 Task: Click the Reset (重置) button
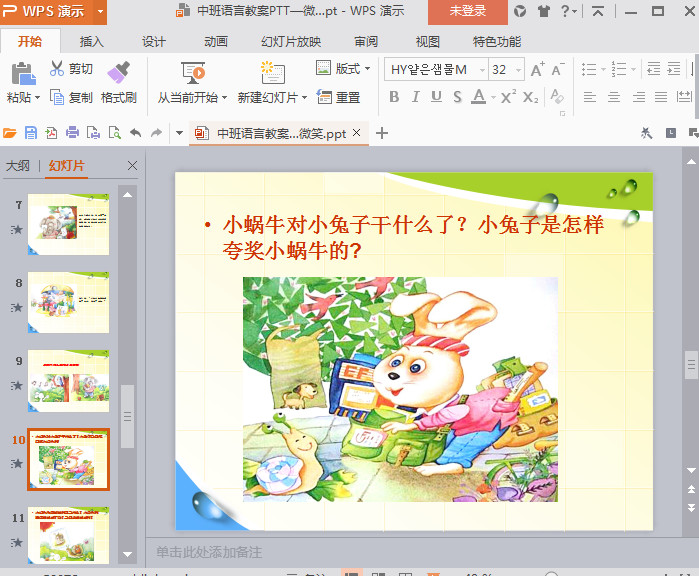pyautogui.click(x=338, y=97)
